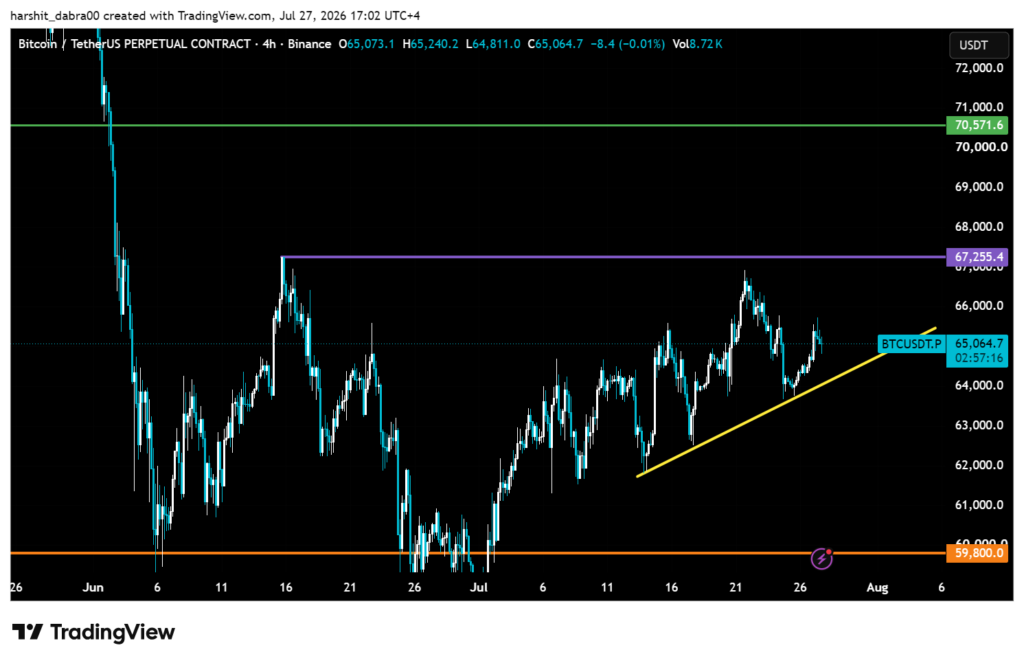Click the Jul label on time axis

click(x=479, y=587)
